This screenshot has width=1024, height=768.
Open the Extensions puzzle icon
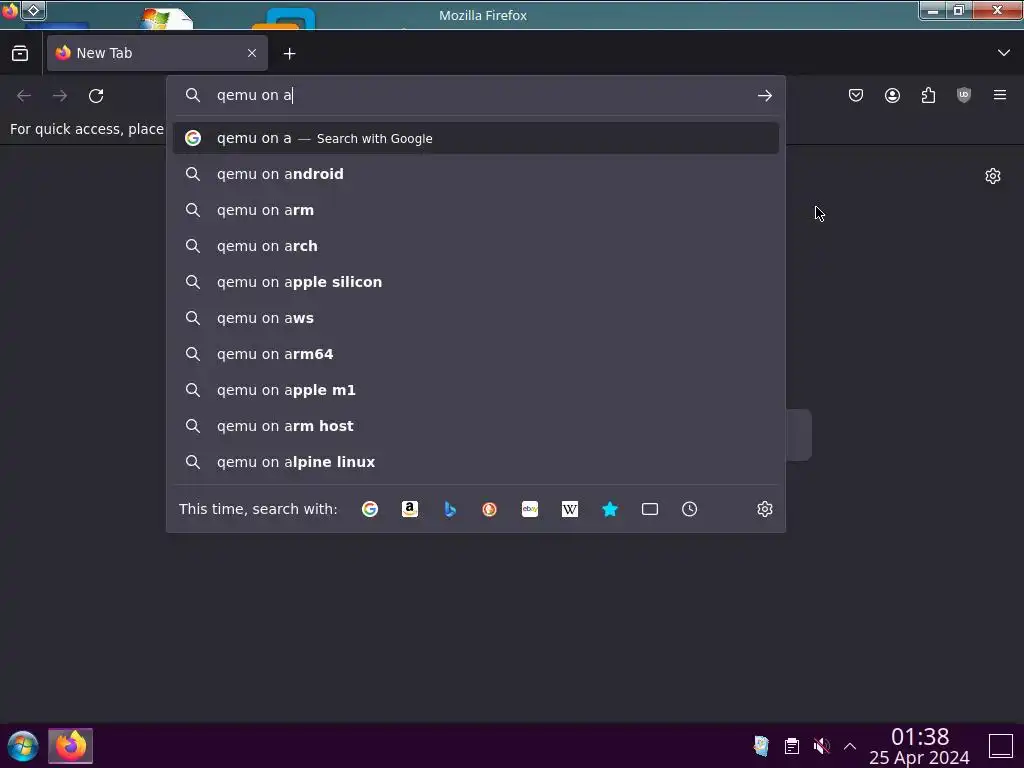[x=928, y=95]
